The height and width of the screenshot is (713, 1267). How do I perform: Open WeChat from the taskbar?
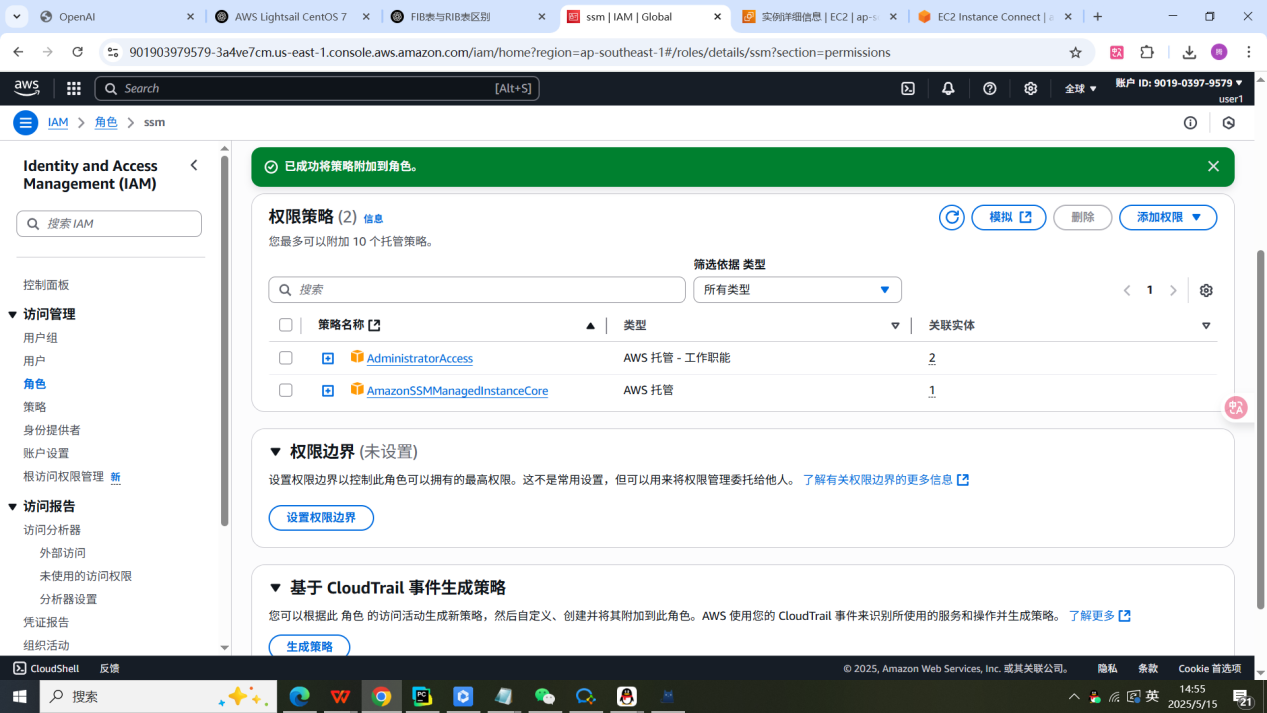coord(544,696)
